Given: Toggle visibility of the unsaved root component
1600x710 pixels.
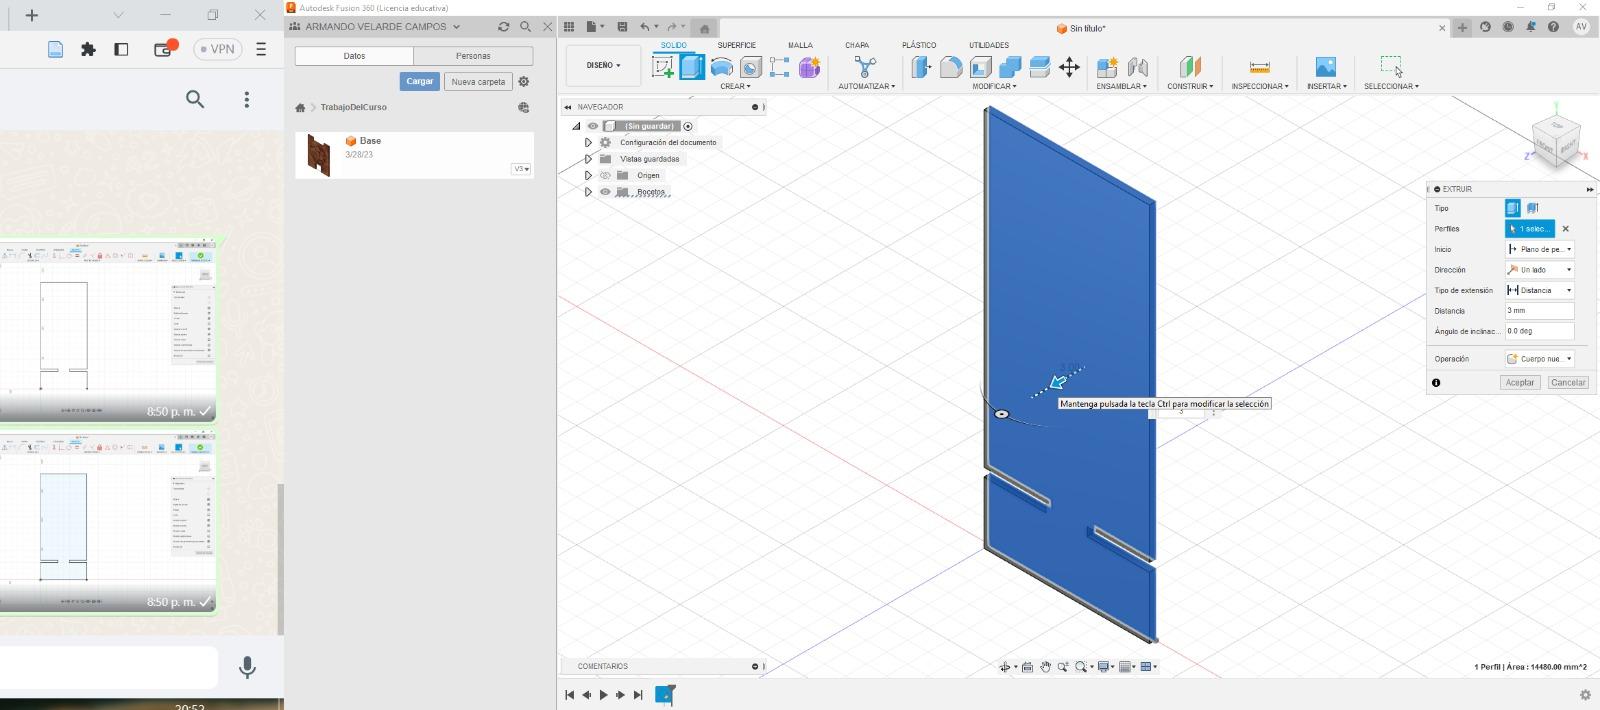Looking at the screenshot, I should [x=593, y=126].
